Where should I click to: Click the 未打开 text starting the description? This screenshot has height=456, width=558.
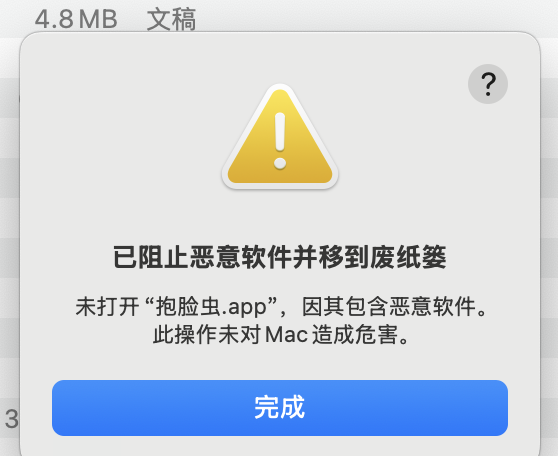click(107, 307)
